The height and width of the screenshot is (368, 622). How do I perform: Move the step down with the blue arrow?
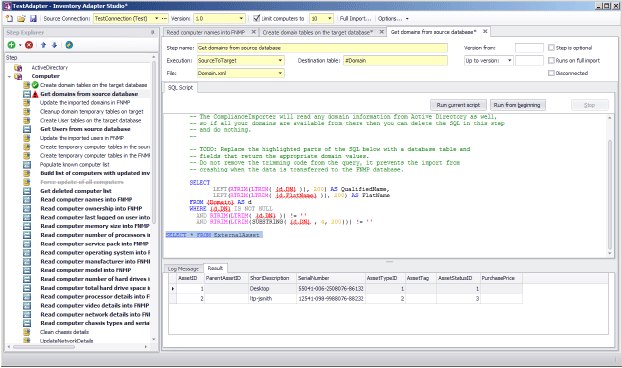pos(54,45)
